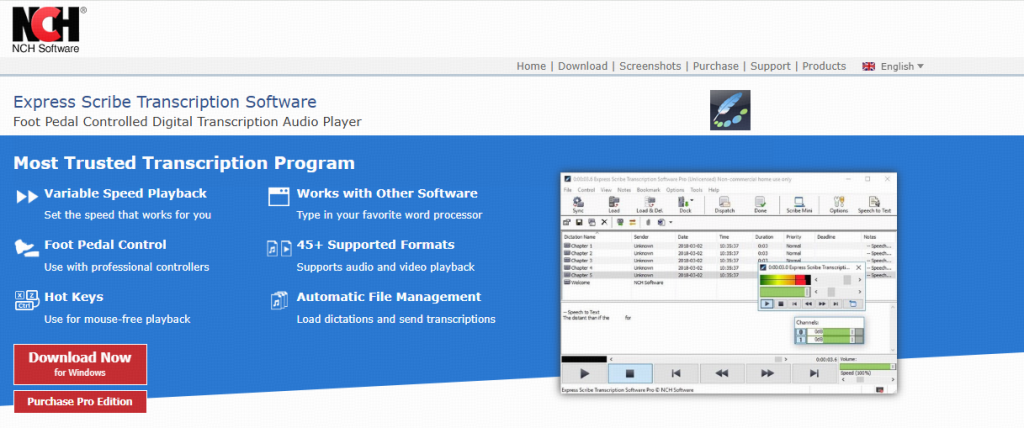Click the green volume bar in Scribe Mini
1024x428 pixels.
tap(785, 292)
